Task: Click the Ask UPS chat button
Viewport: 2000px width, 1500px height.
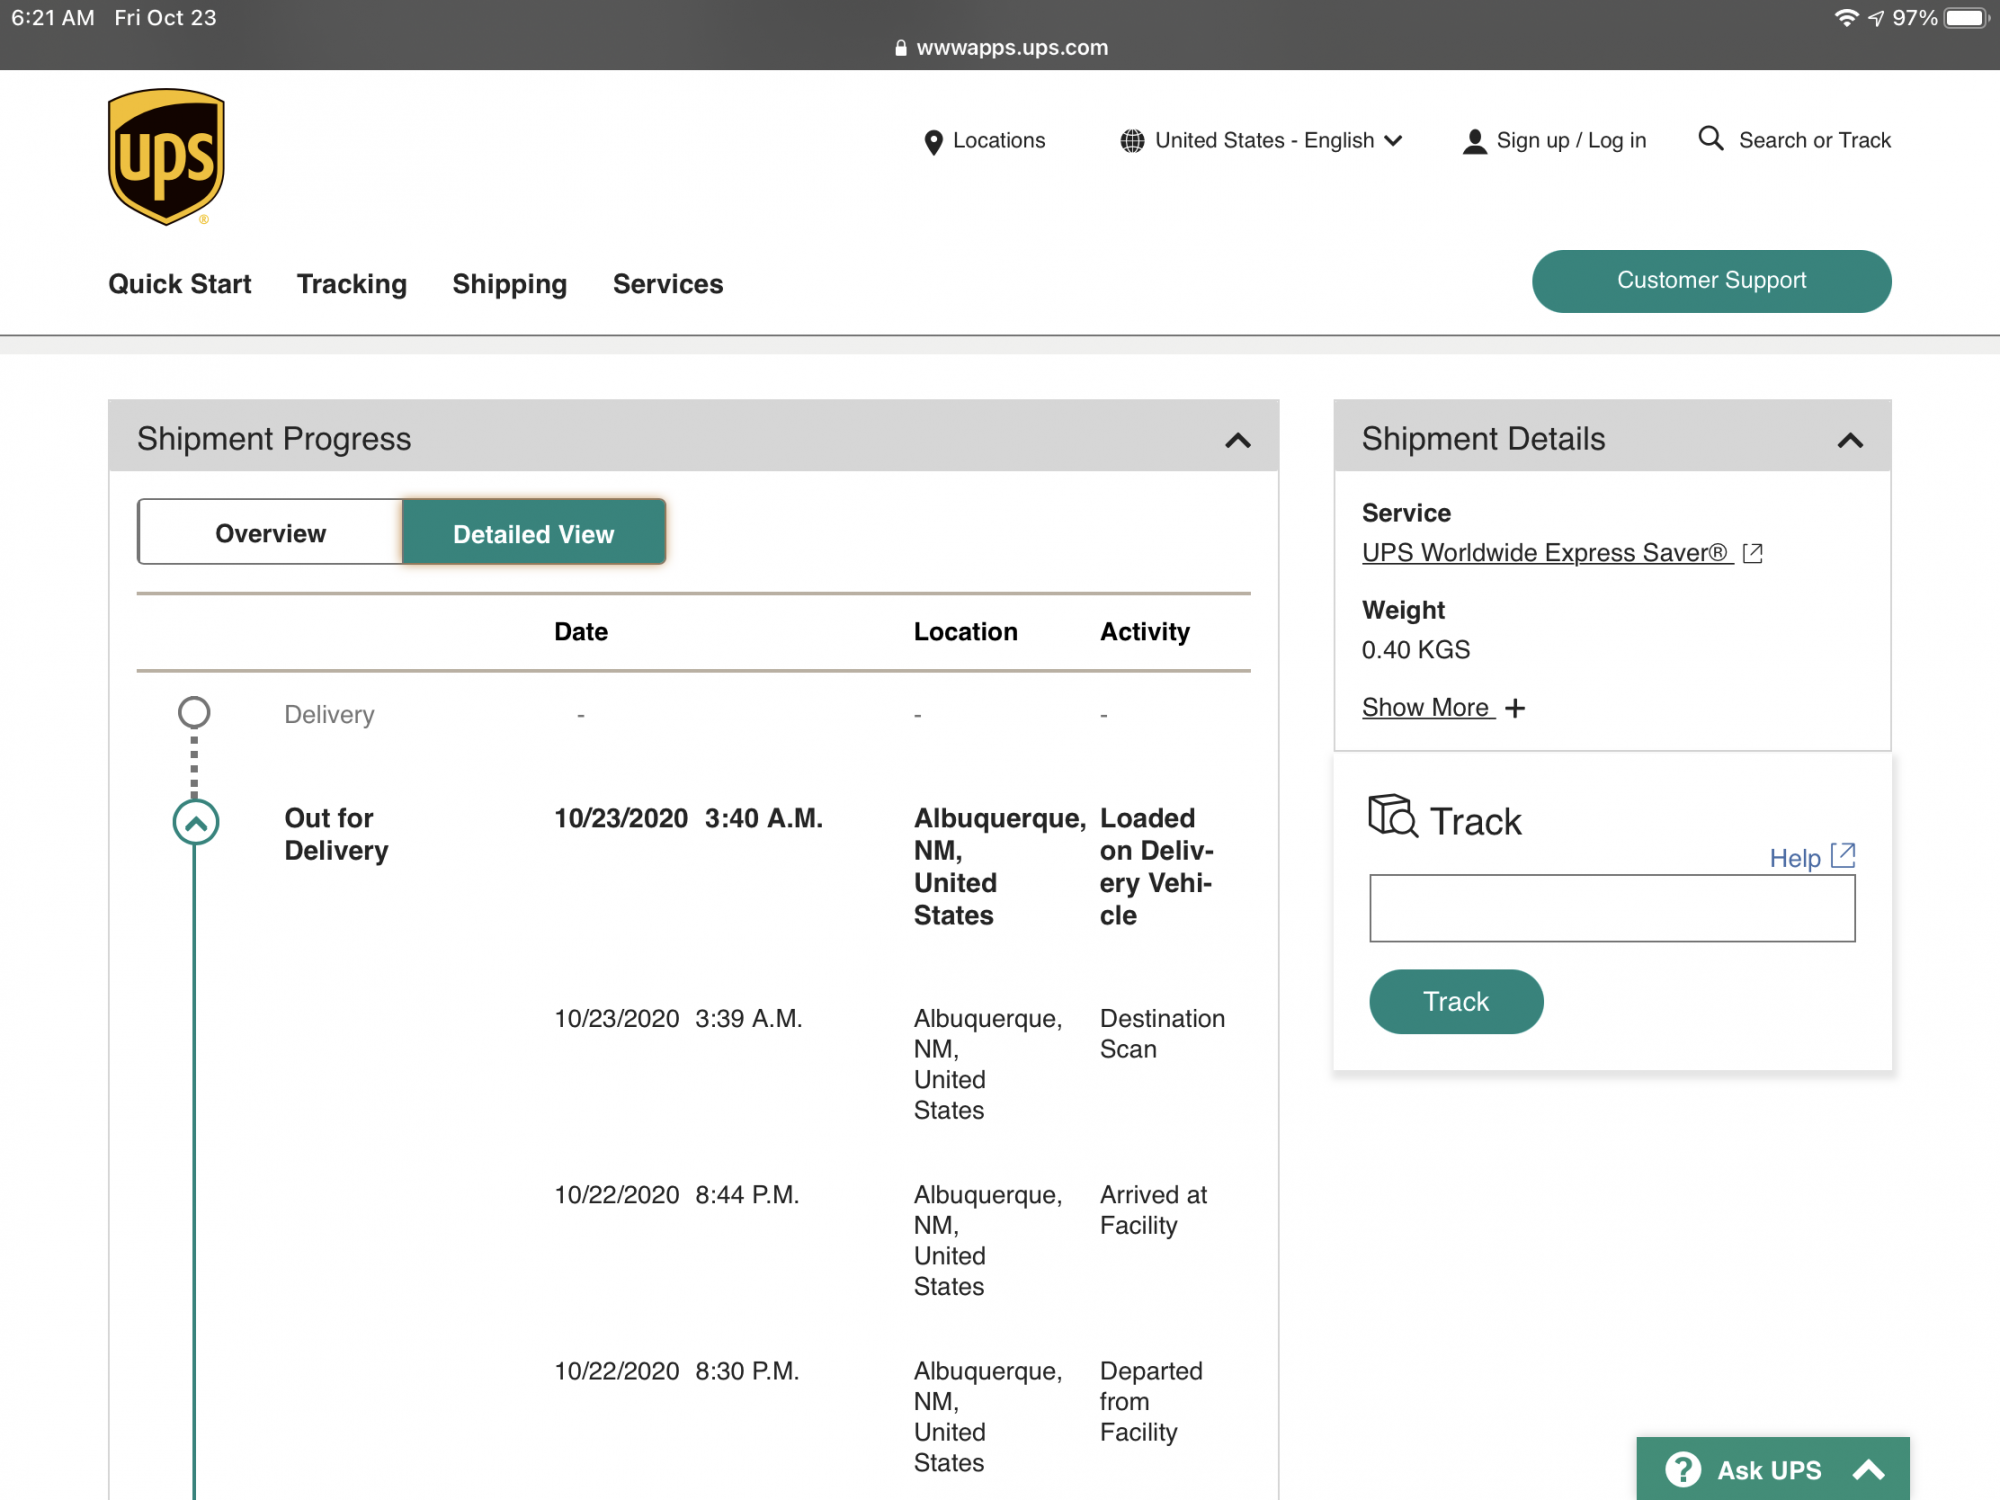Action: click(x=1773, y=1469)
